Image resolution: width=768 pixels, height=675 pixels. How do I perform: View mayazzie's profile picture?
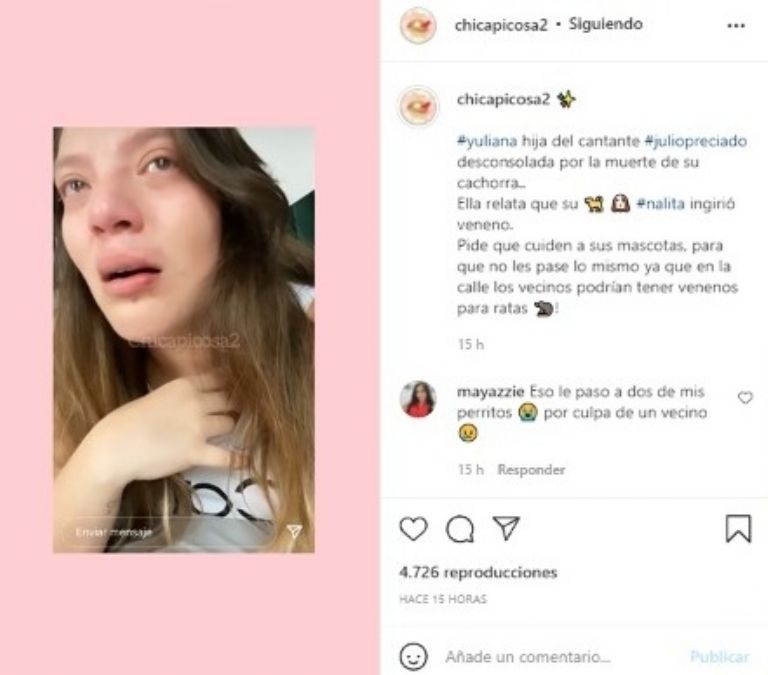point(418,399)
